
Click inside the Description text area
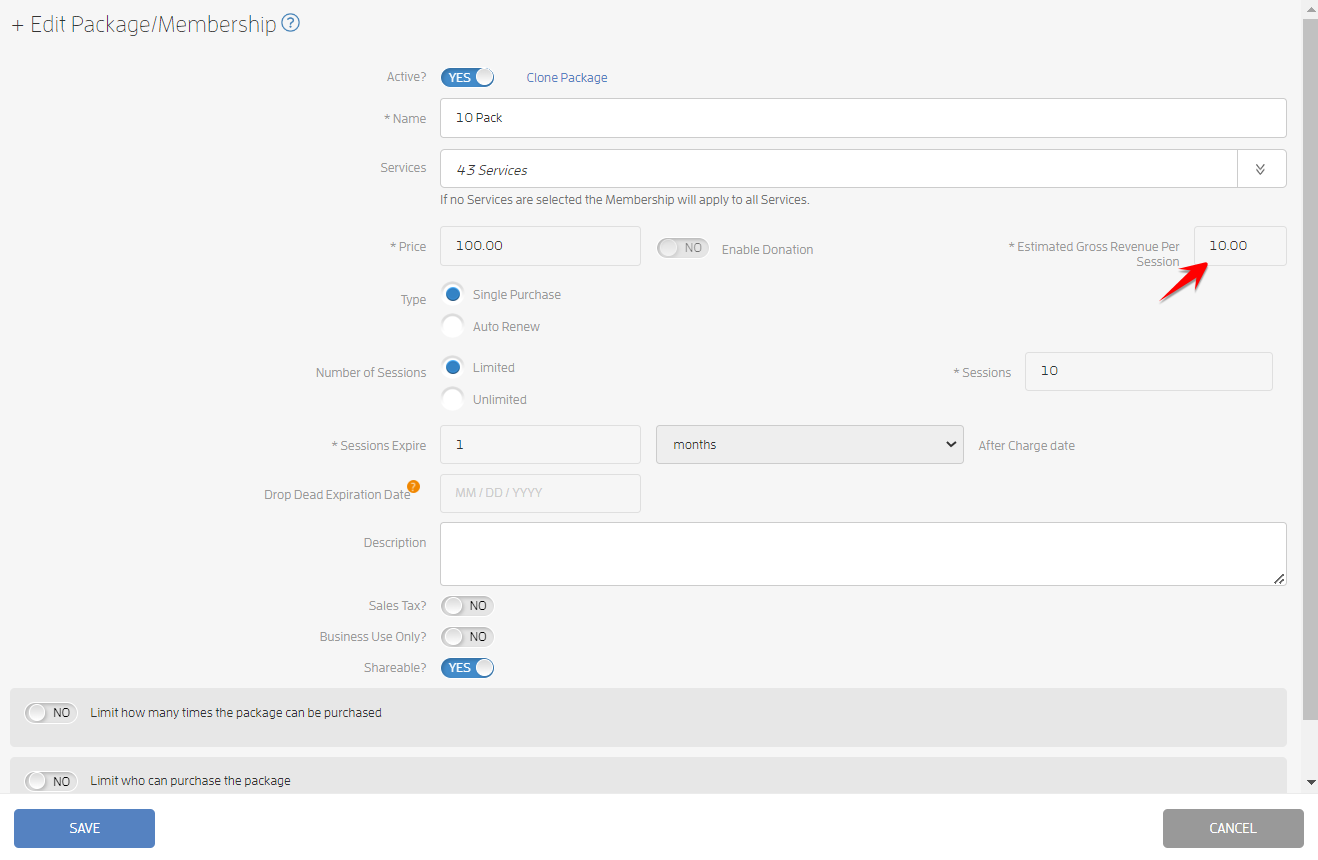tap(863, 554)
